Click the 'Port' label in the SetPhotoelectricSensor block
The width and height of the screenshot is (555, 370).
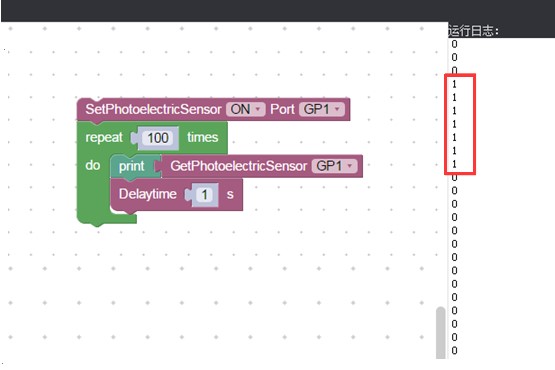282,109
